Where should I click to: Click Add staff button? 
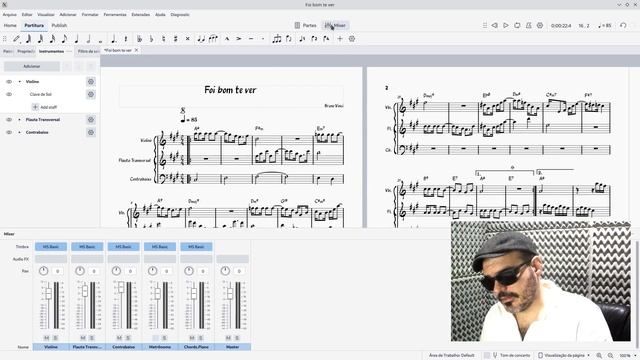tap(44, 107)
